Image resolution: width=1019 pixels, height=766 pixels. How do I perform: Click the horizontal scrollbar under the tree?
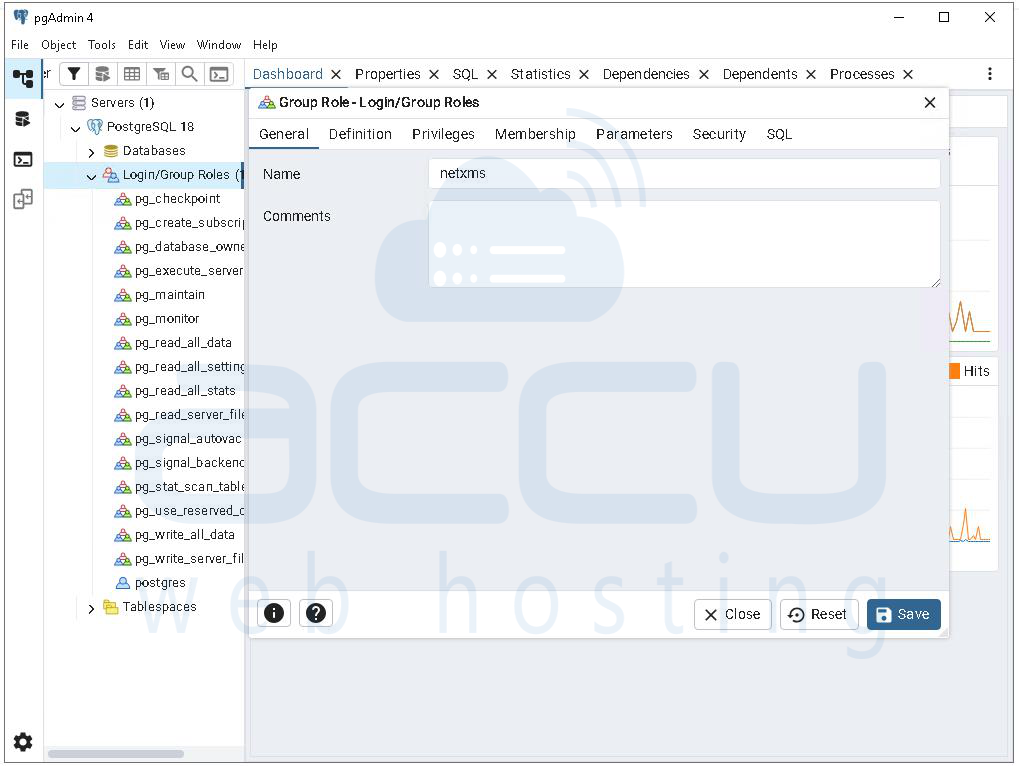tap(116, 754)
